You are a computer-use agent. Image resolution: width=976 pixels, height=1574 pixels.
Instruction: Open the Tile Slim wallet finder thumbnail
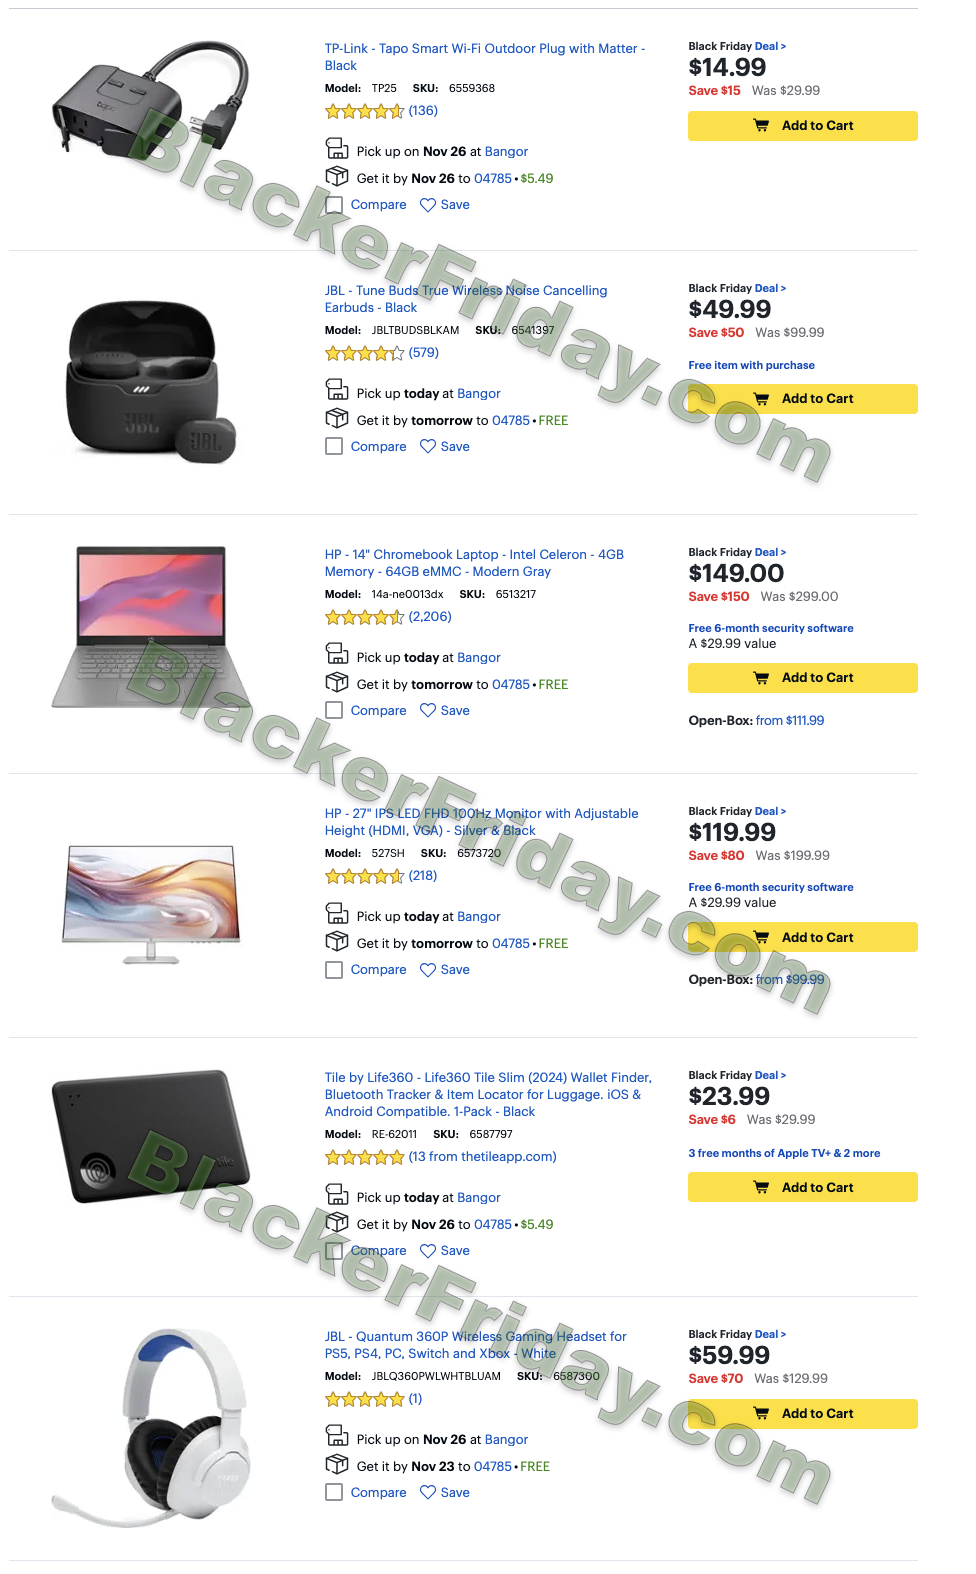150,1140
